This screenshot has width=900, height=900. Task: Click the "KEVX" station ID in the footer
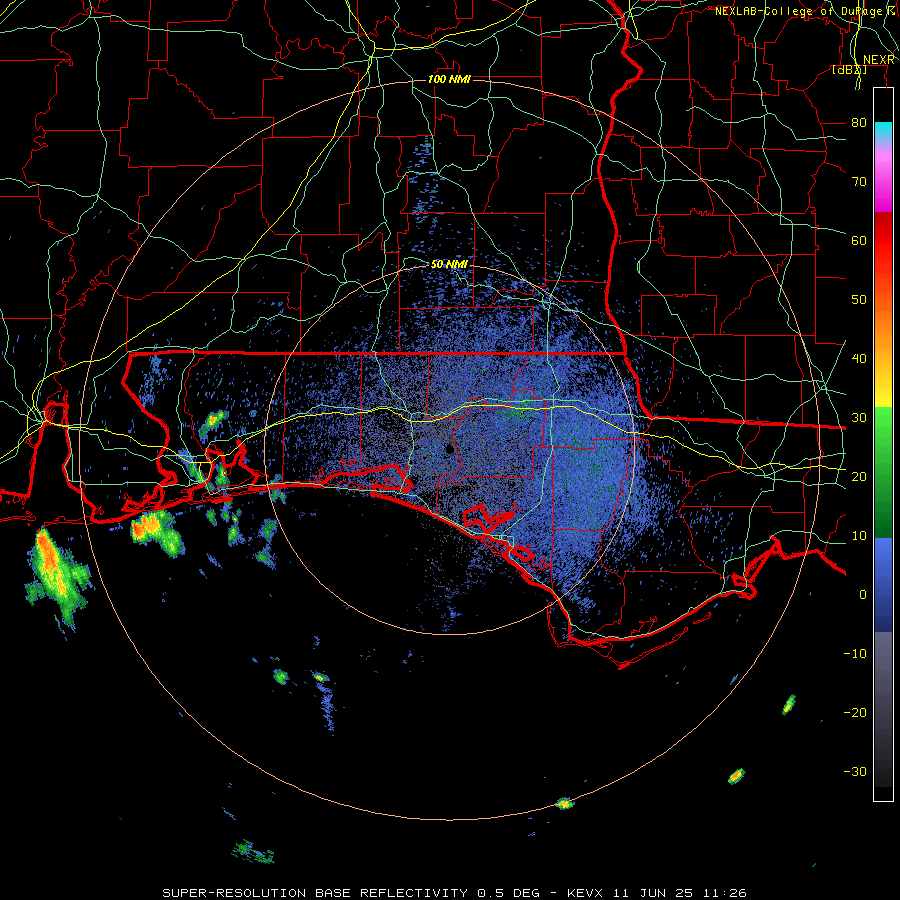(585, 893)
